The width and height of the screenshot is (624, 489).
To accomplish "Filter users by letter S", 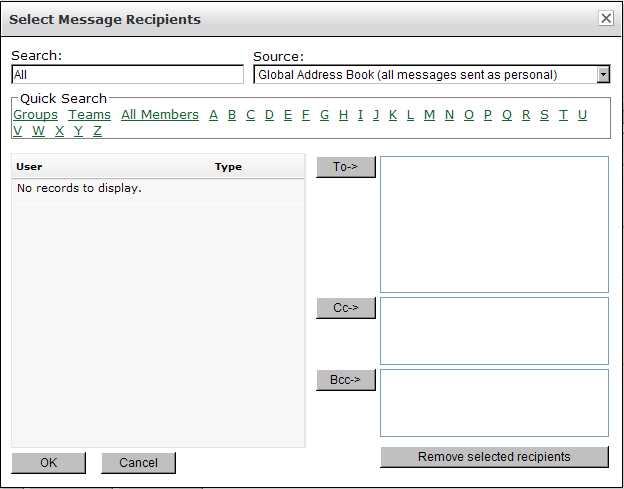I will tap(544, 115).
